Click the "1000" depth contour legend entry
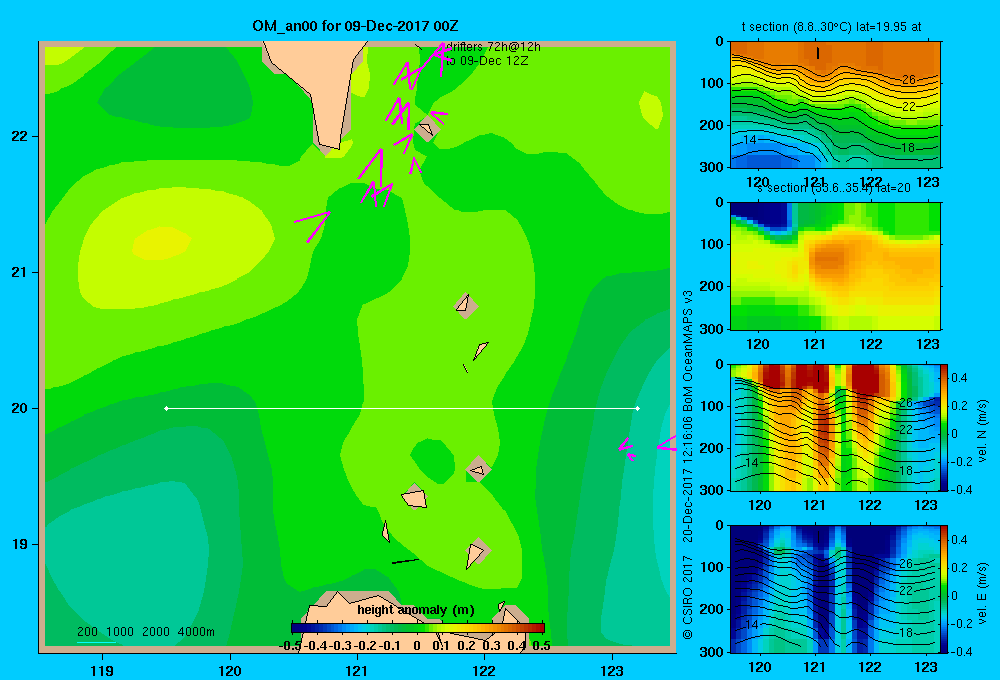The image size is (1000, 680). pyautogui.click(x=120, y=632)
